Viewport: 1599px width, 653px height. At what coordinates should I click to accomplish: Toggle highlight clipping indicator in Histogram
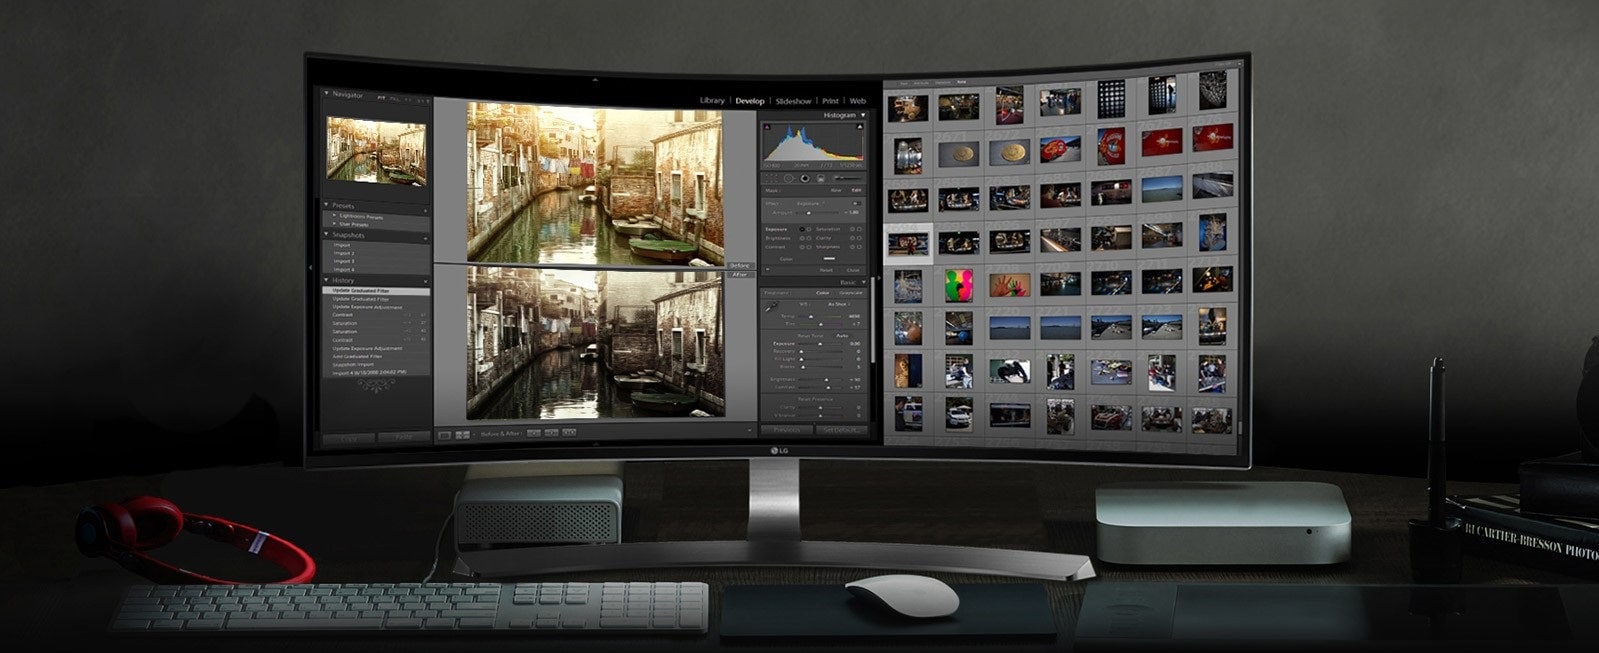coord(860,126)
